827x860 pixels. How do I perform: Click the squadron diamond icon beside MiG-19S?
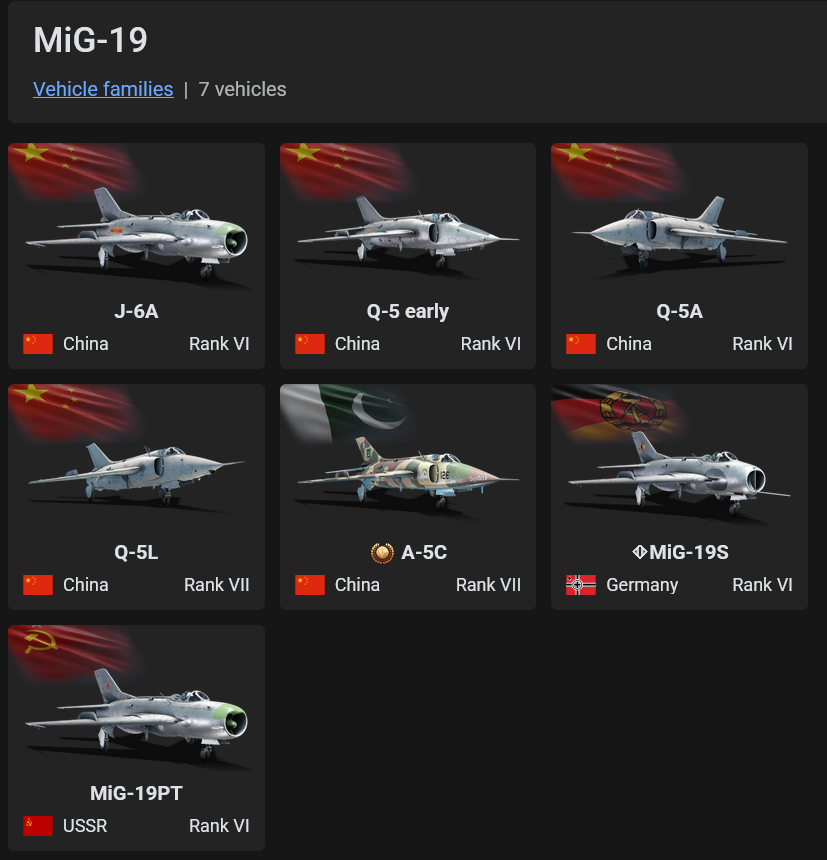[x=639, y=552]
